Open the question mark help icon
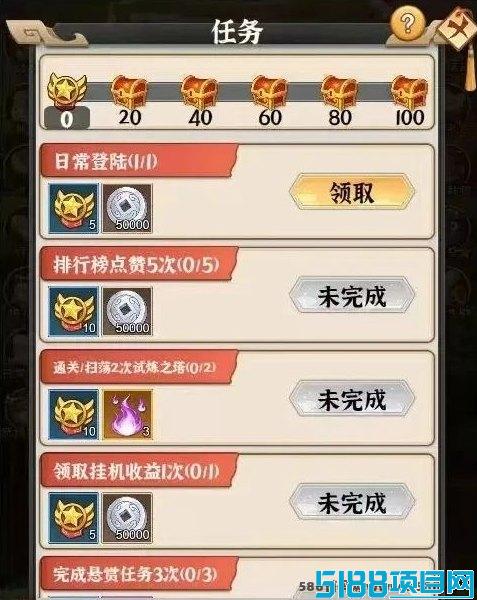This screenshot has width=477, height=600. click(408, 24)
